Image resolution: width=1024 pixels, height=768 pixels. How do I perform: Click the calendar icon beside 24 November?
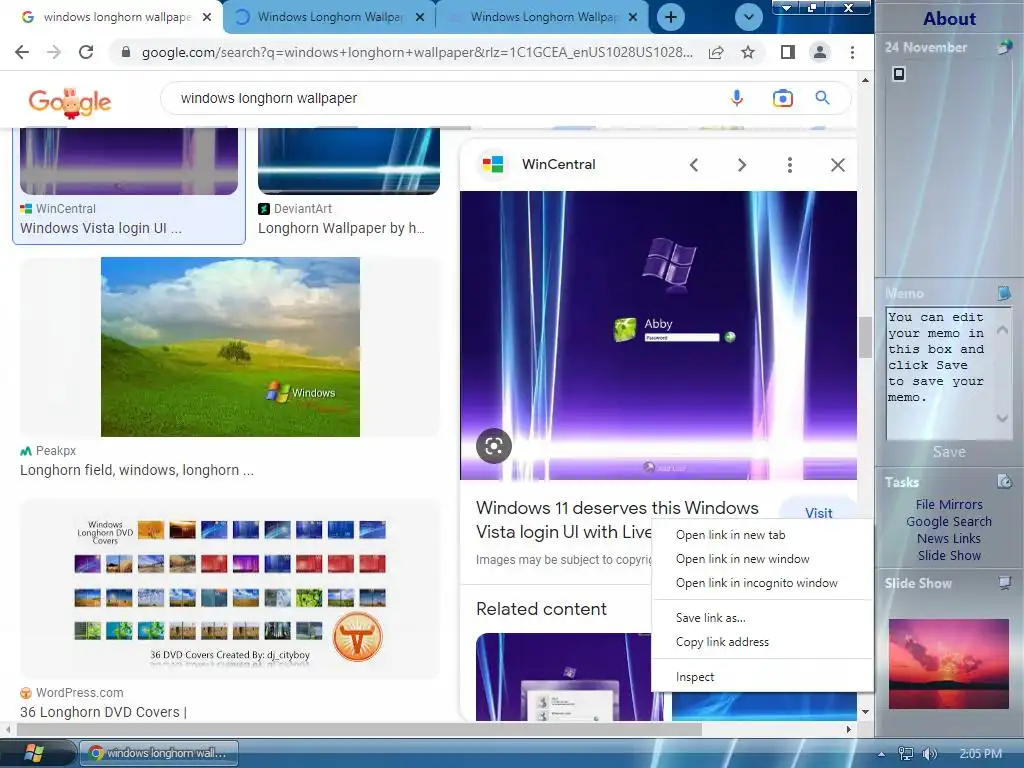pyautogui.click(x=1004, y=47)
